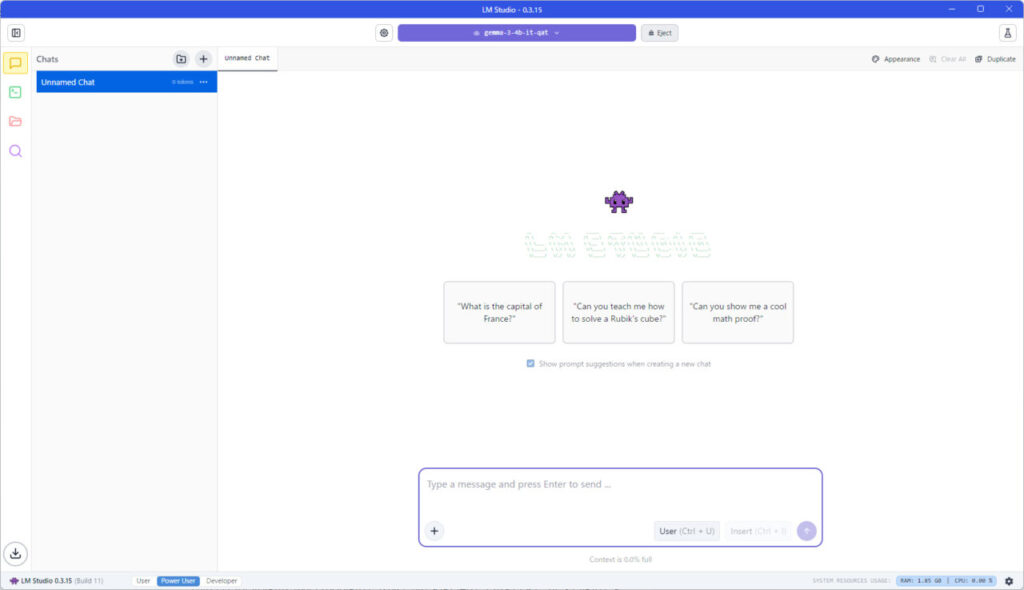Screen dimensions: 1024x590
Task: Select Unnamed Chat in the chats list
Action: coord(127,82)
